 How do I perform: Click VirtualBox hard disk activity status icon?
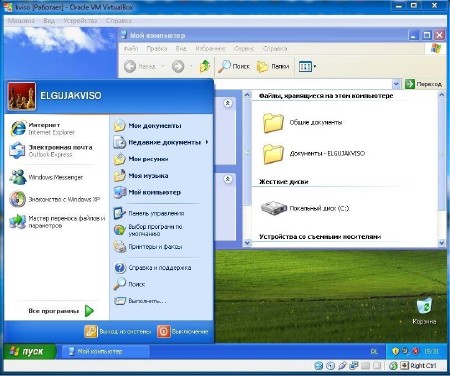click(319, 366)
